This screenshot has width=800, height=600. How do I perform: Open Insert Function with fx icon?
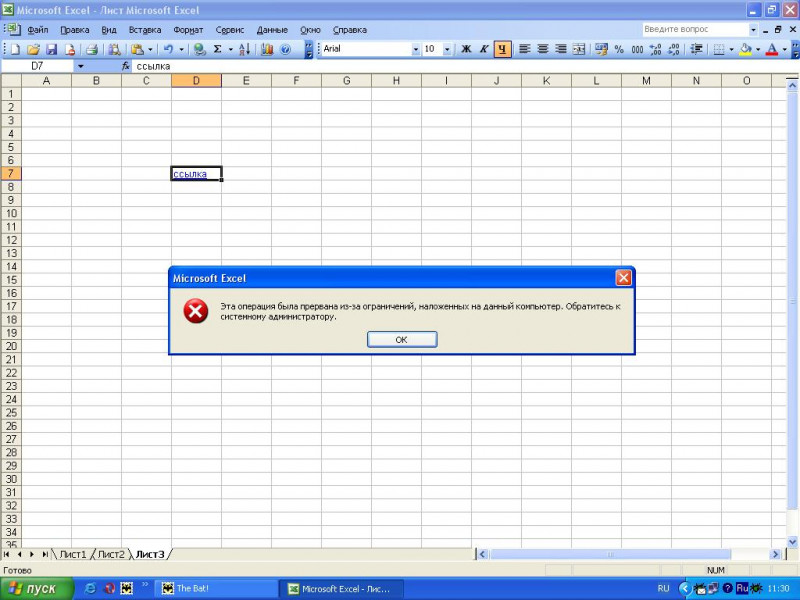pyautogui.click(x=126, y=66)
